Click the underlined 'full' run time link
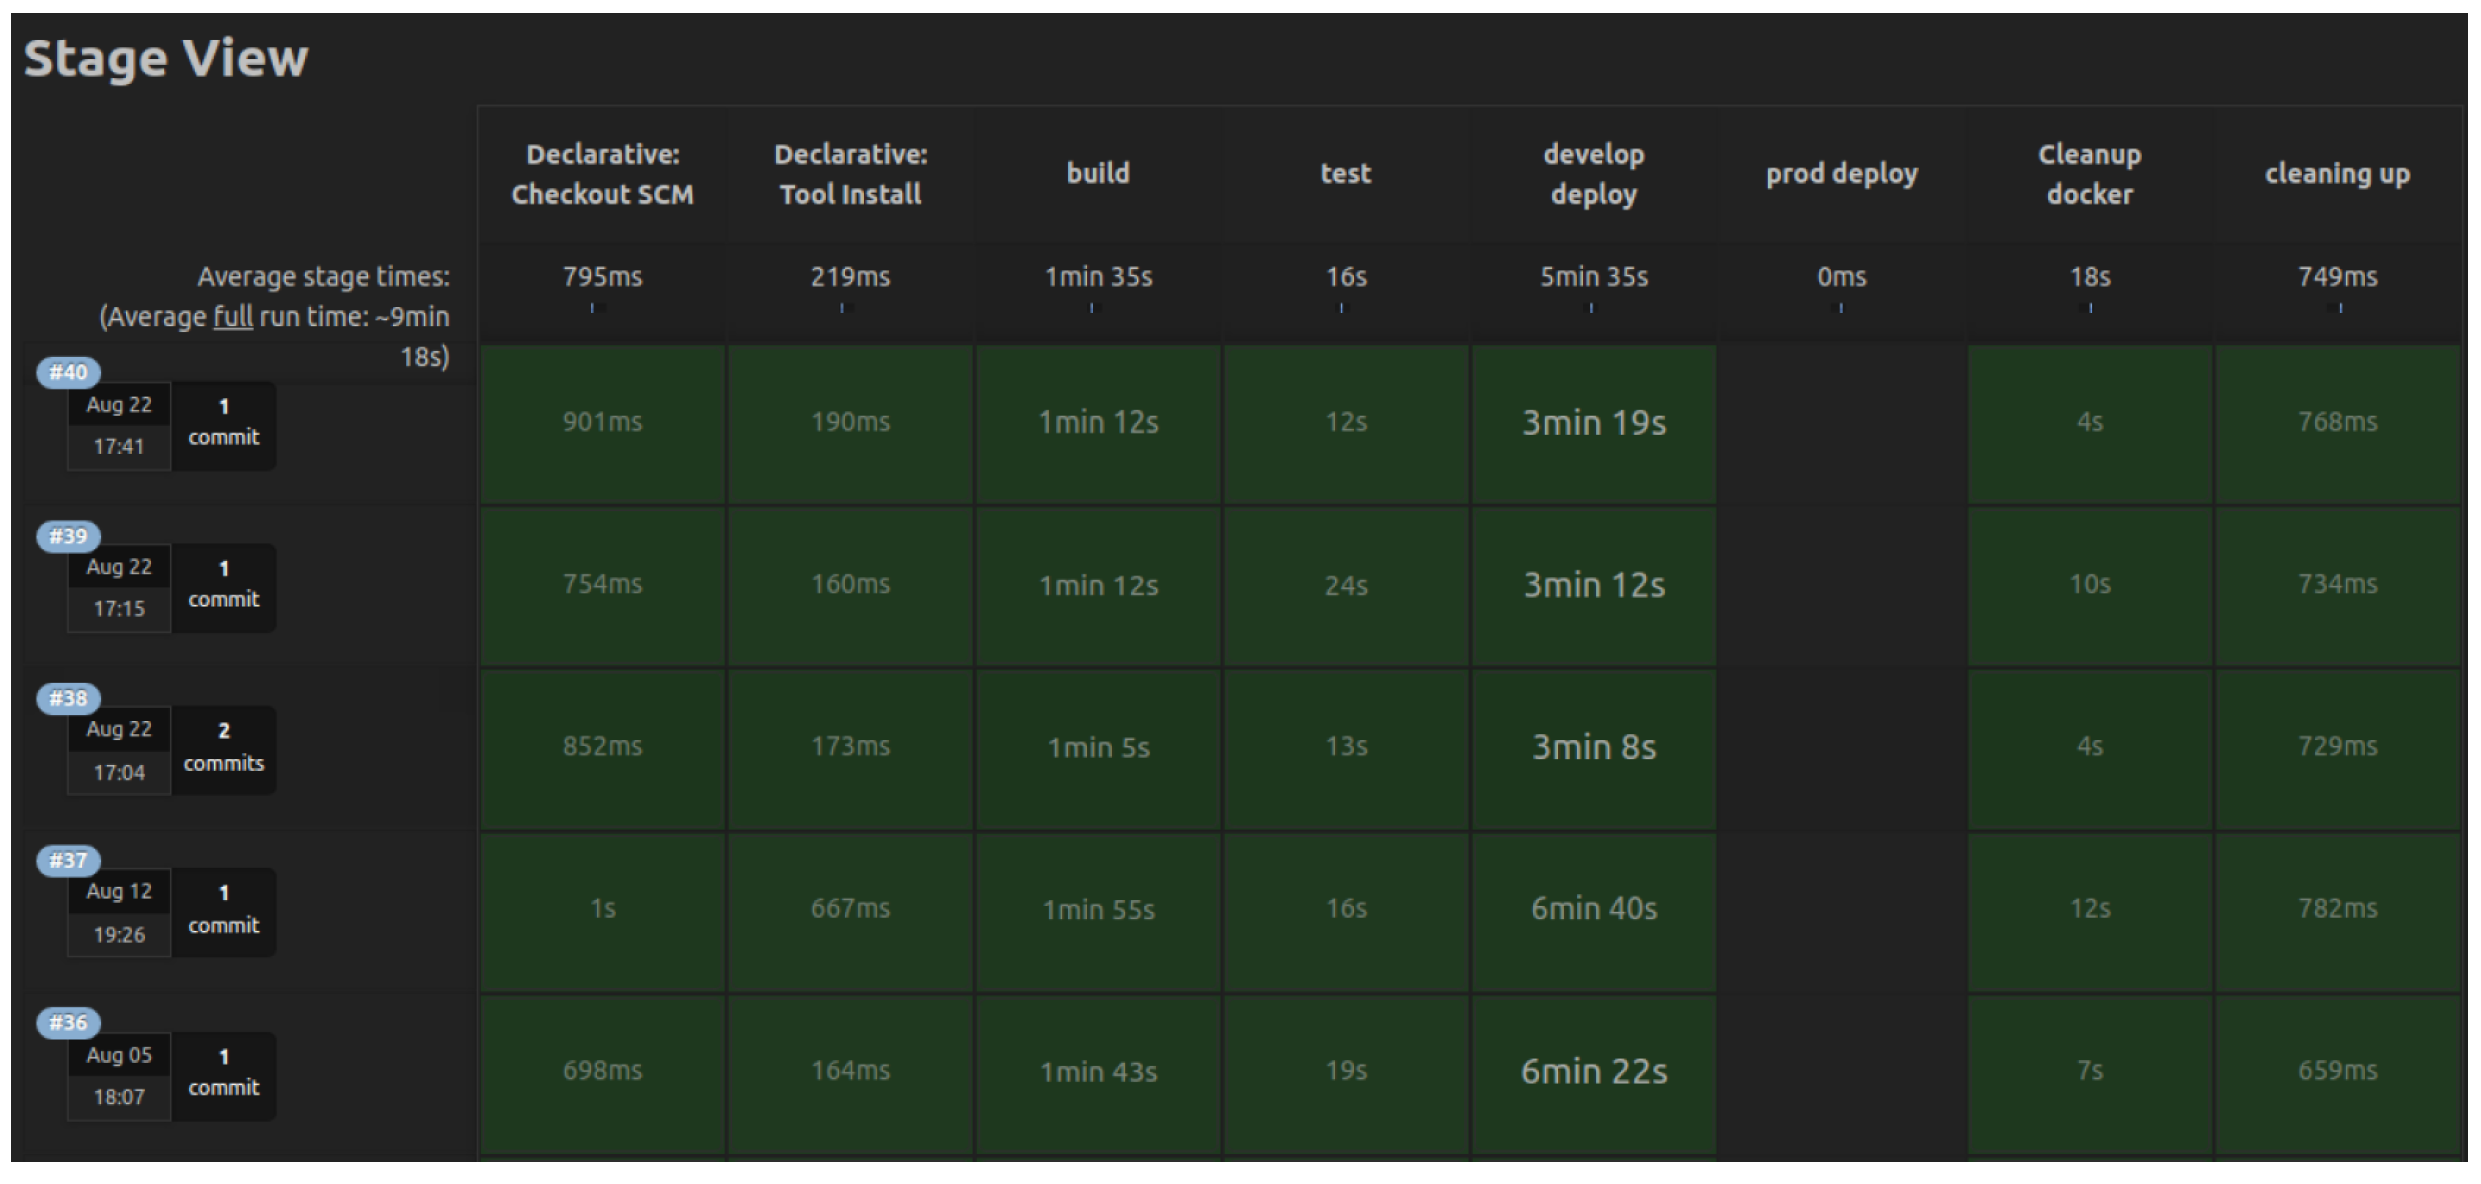This screenshot has width=2481, height=1184. coord(233,317)
